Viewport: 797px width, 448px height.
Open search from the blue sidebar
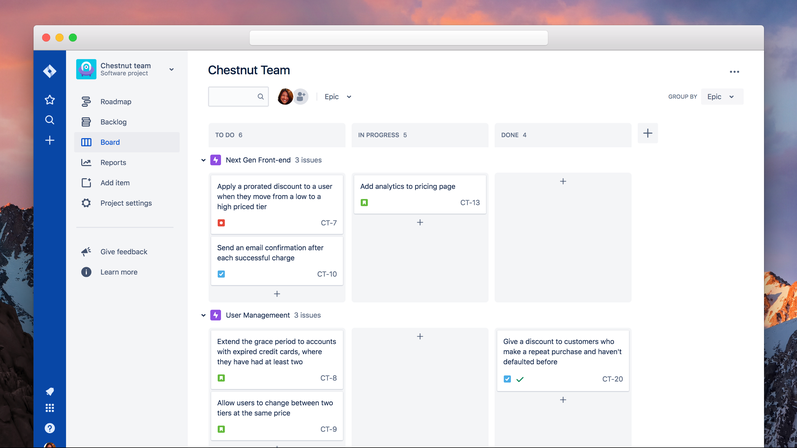coord(49,120)
